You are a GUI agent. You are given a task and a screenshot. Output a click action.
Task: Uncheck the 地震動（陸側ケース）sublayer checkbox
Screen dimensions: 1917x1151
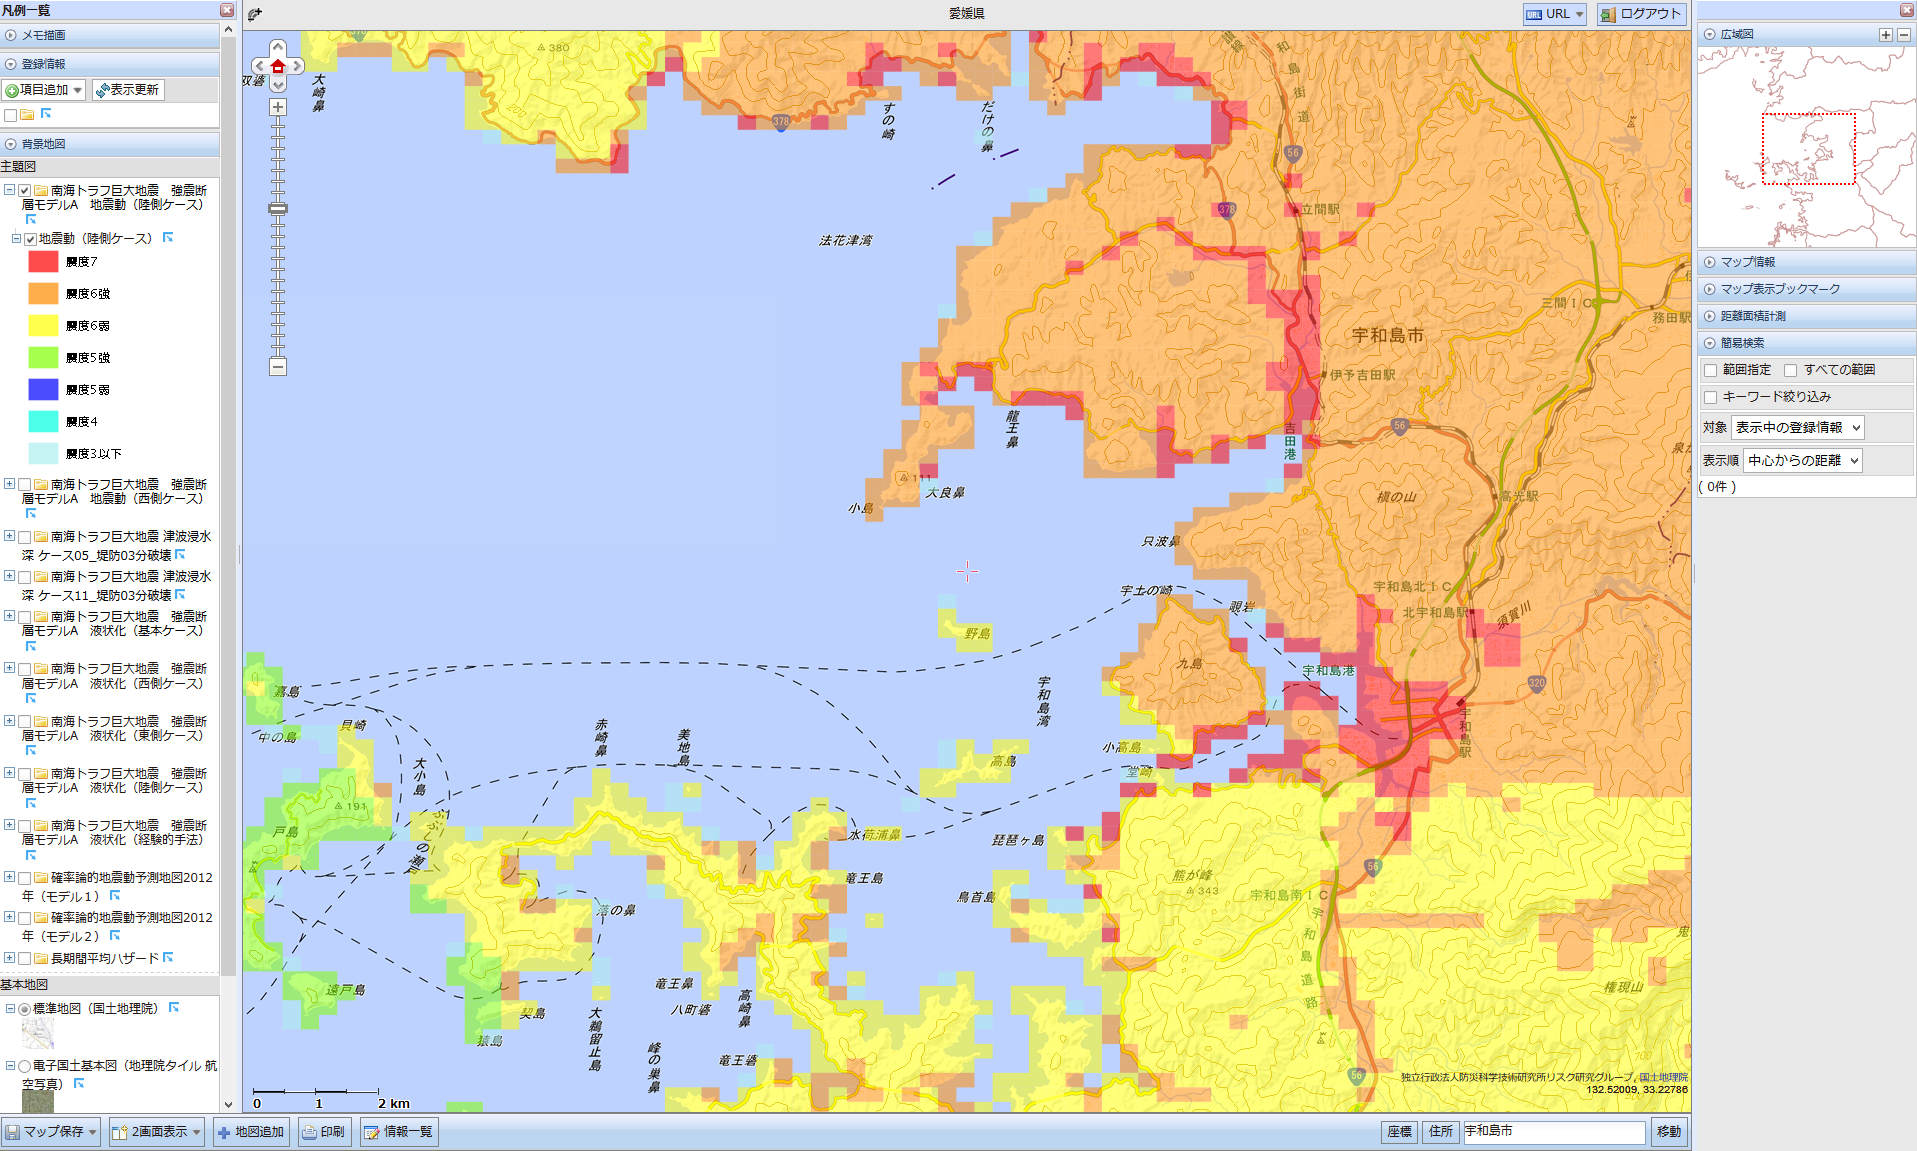click(30, 239)
